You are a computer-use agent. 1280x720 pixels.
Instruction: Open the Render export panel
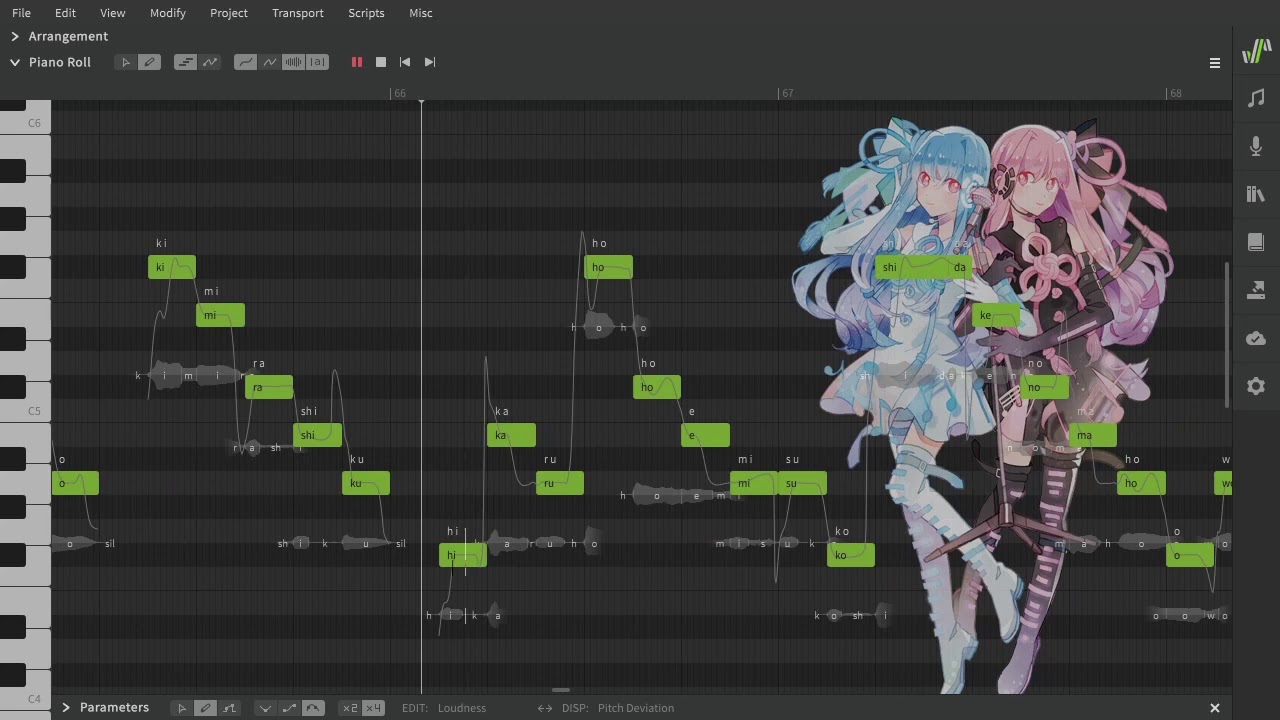click(1256, 290)
